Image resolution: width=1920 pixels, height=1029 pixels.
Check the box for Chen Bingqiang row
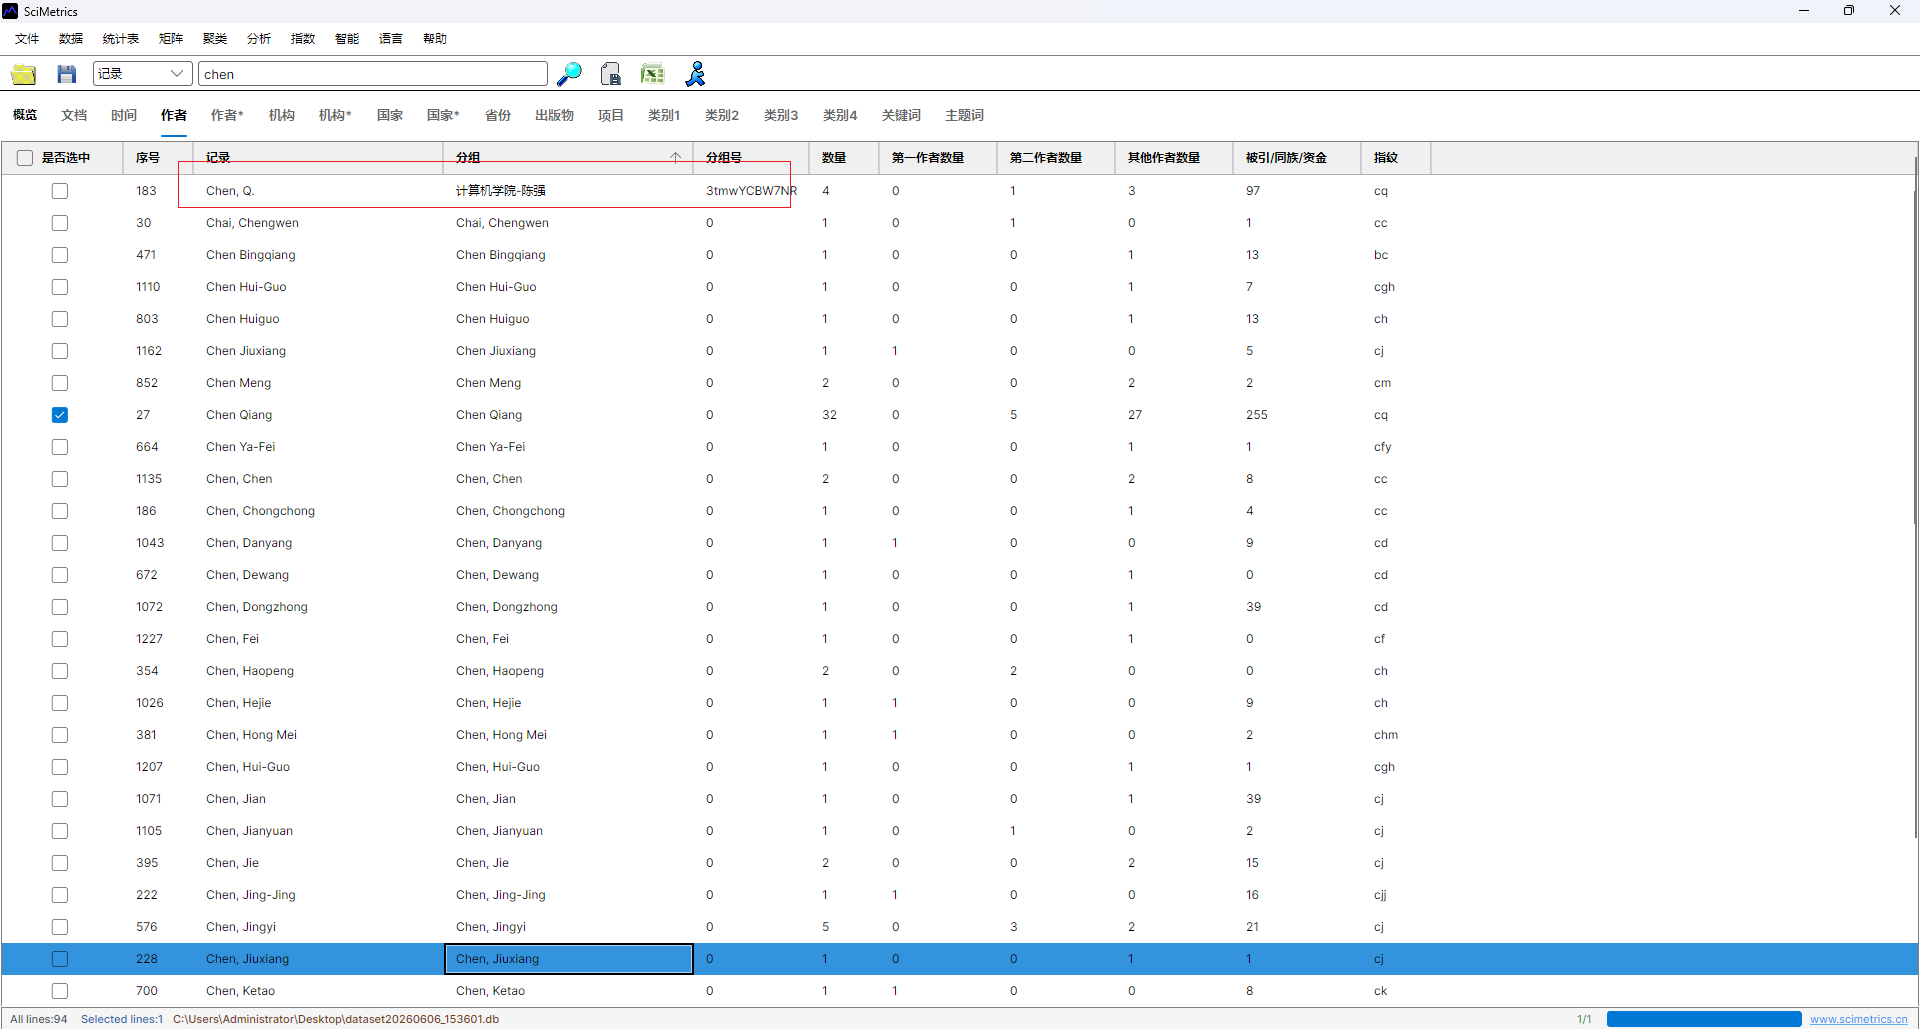pyautogui.click(x=60, y=255)
